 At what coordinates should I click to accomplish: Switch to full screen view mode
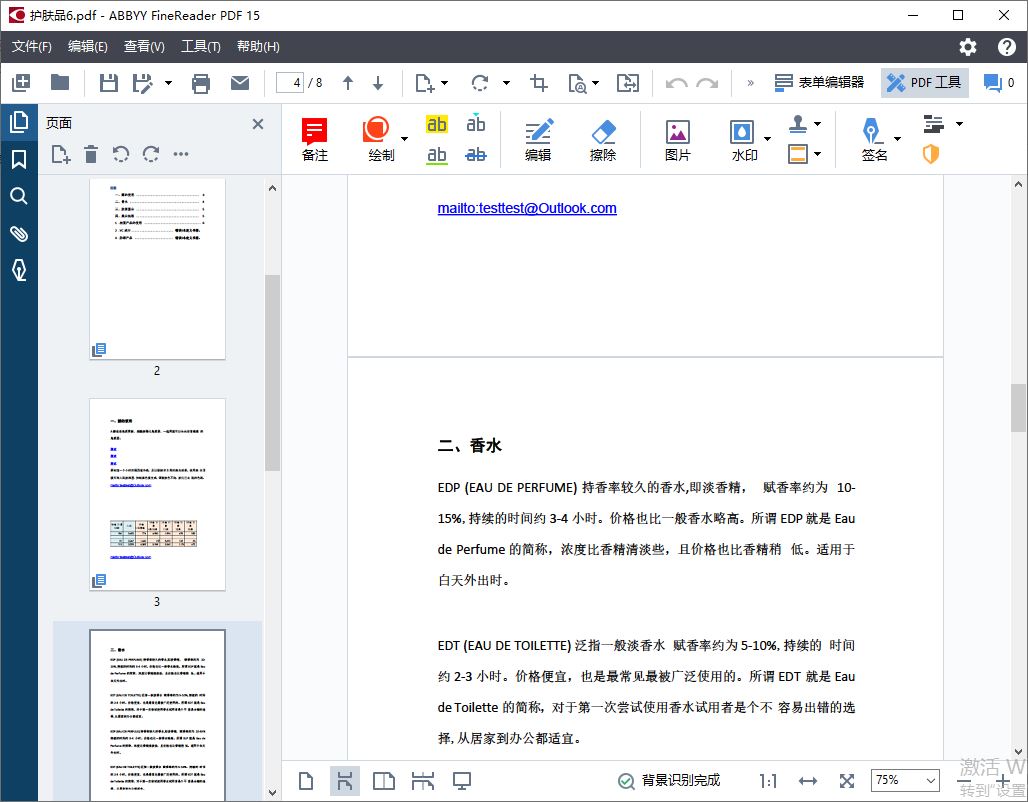click(x=462, y=781)
